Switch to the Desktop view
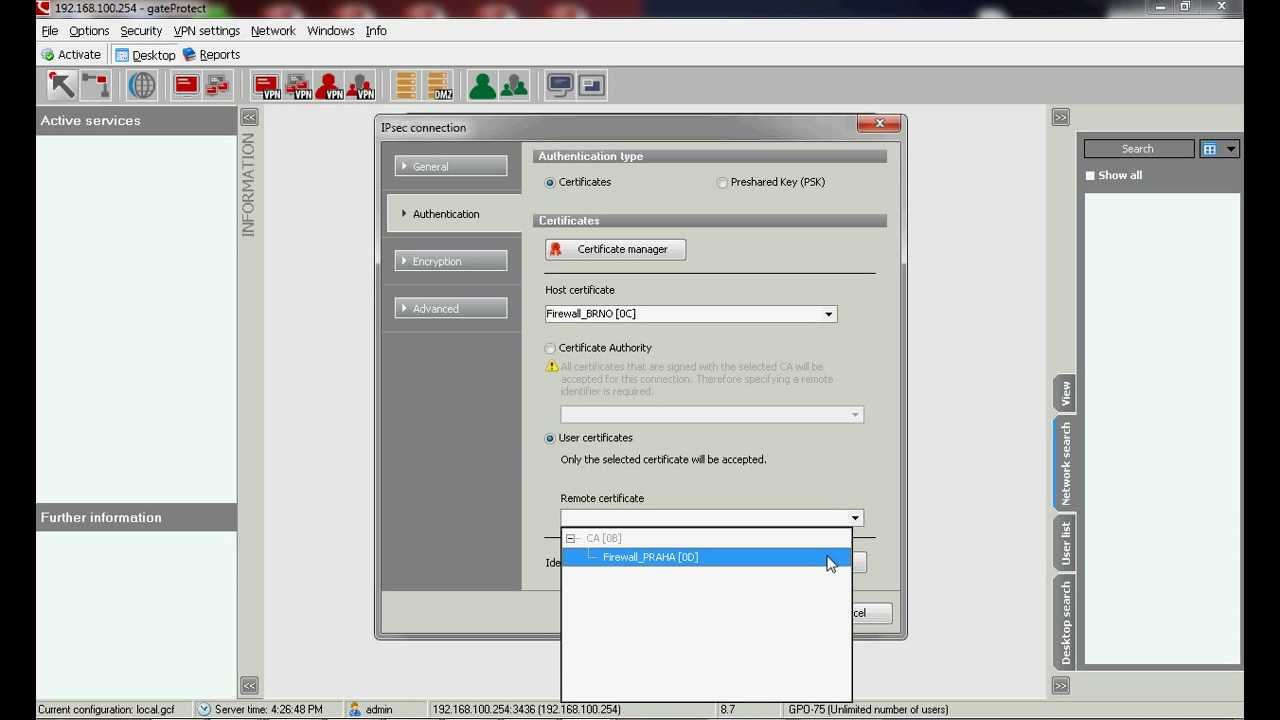 click(x=145, y=55)
